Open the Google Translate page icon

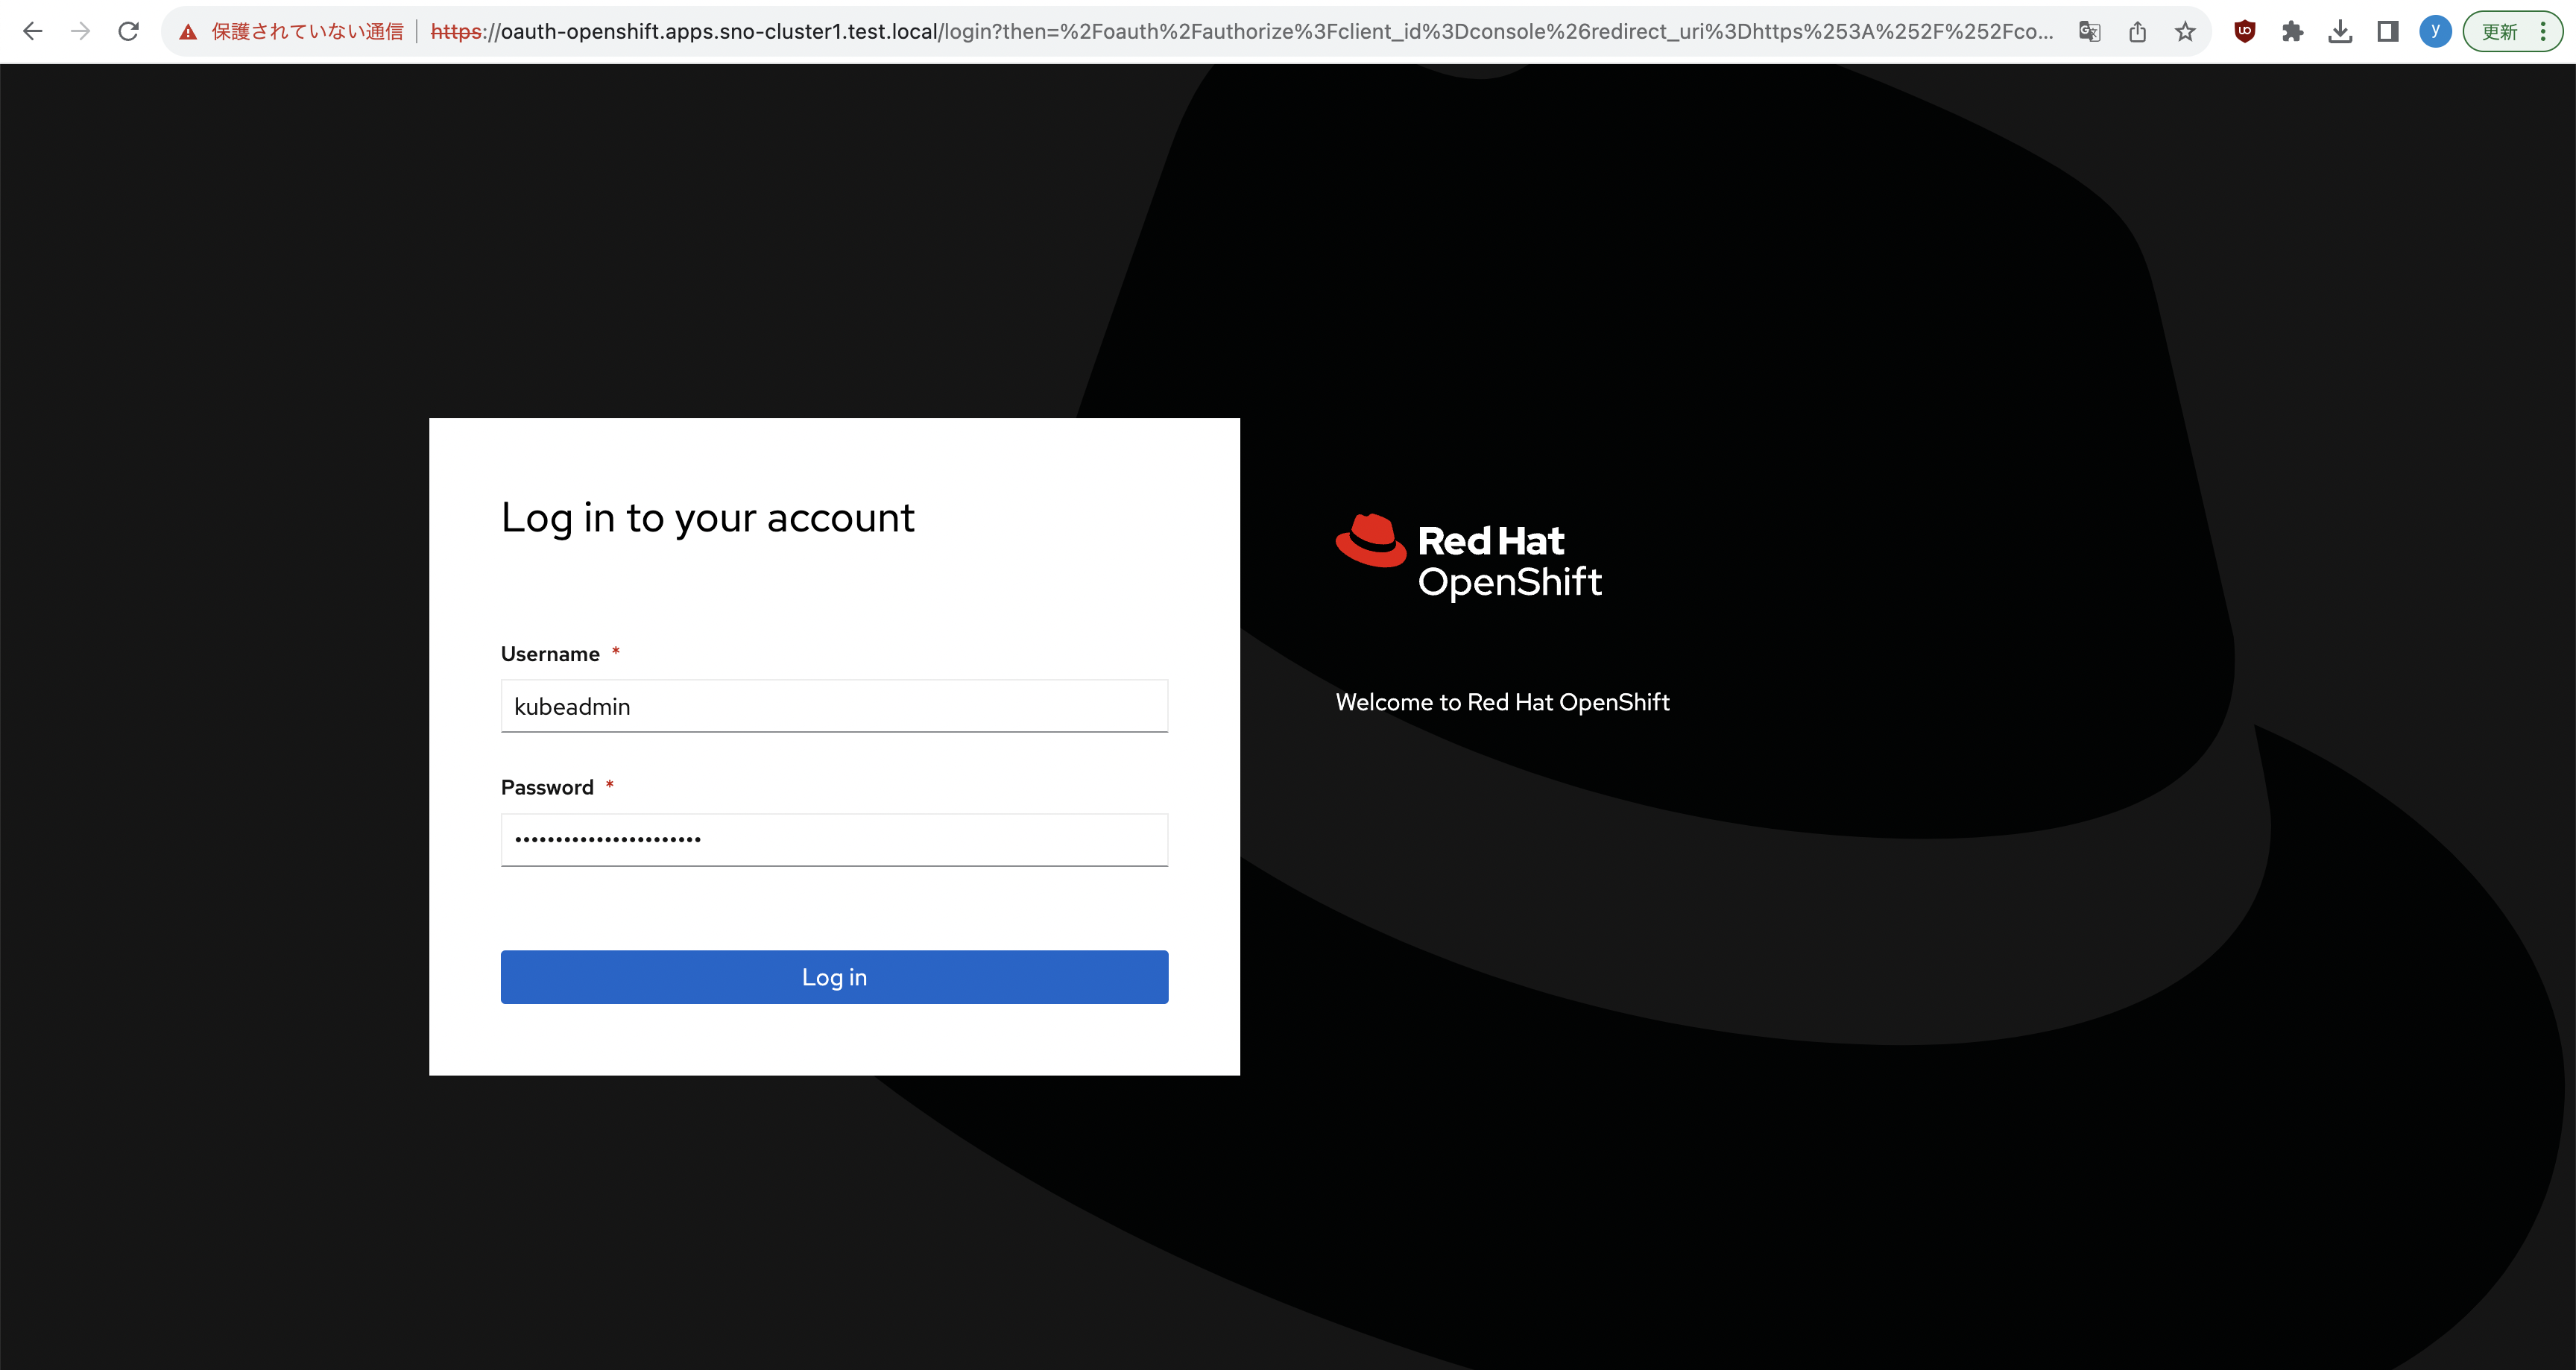pyautogui.click(x=2089, y=32)
